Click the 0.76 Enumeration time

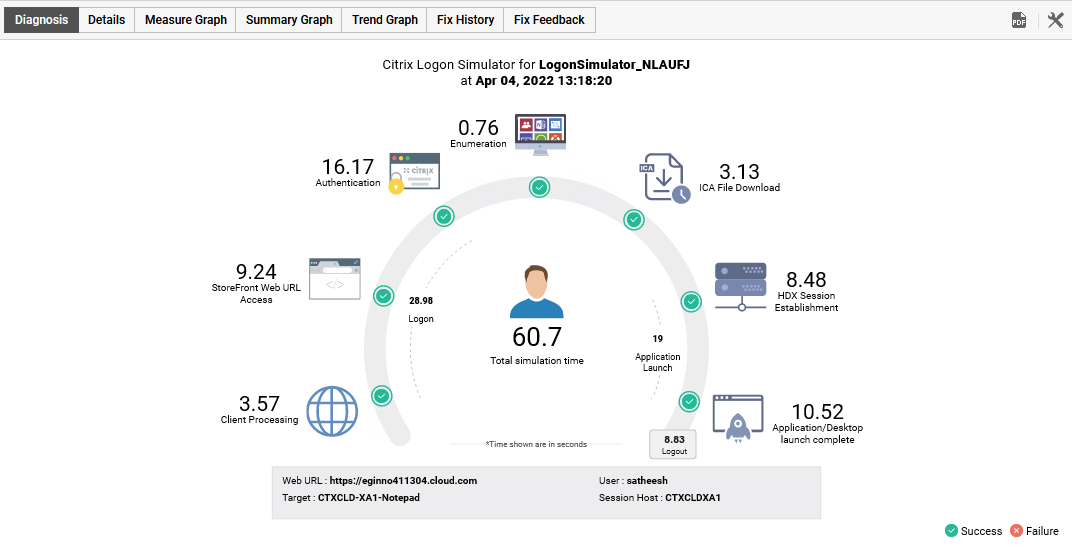tap(478, 128)
